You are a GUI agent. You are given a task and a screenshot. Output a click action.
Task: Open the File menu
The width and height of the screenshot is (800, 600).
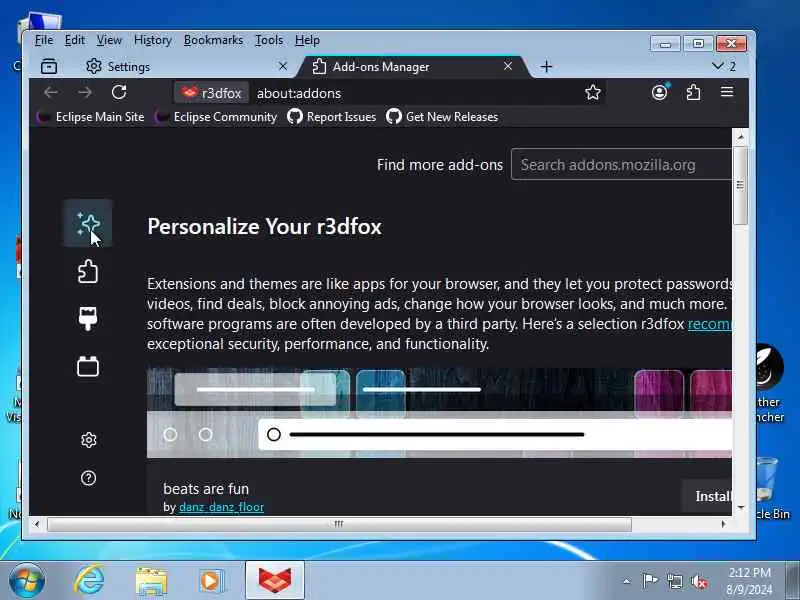pos(44,40)
